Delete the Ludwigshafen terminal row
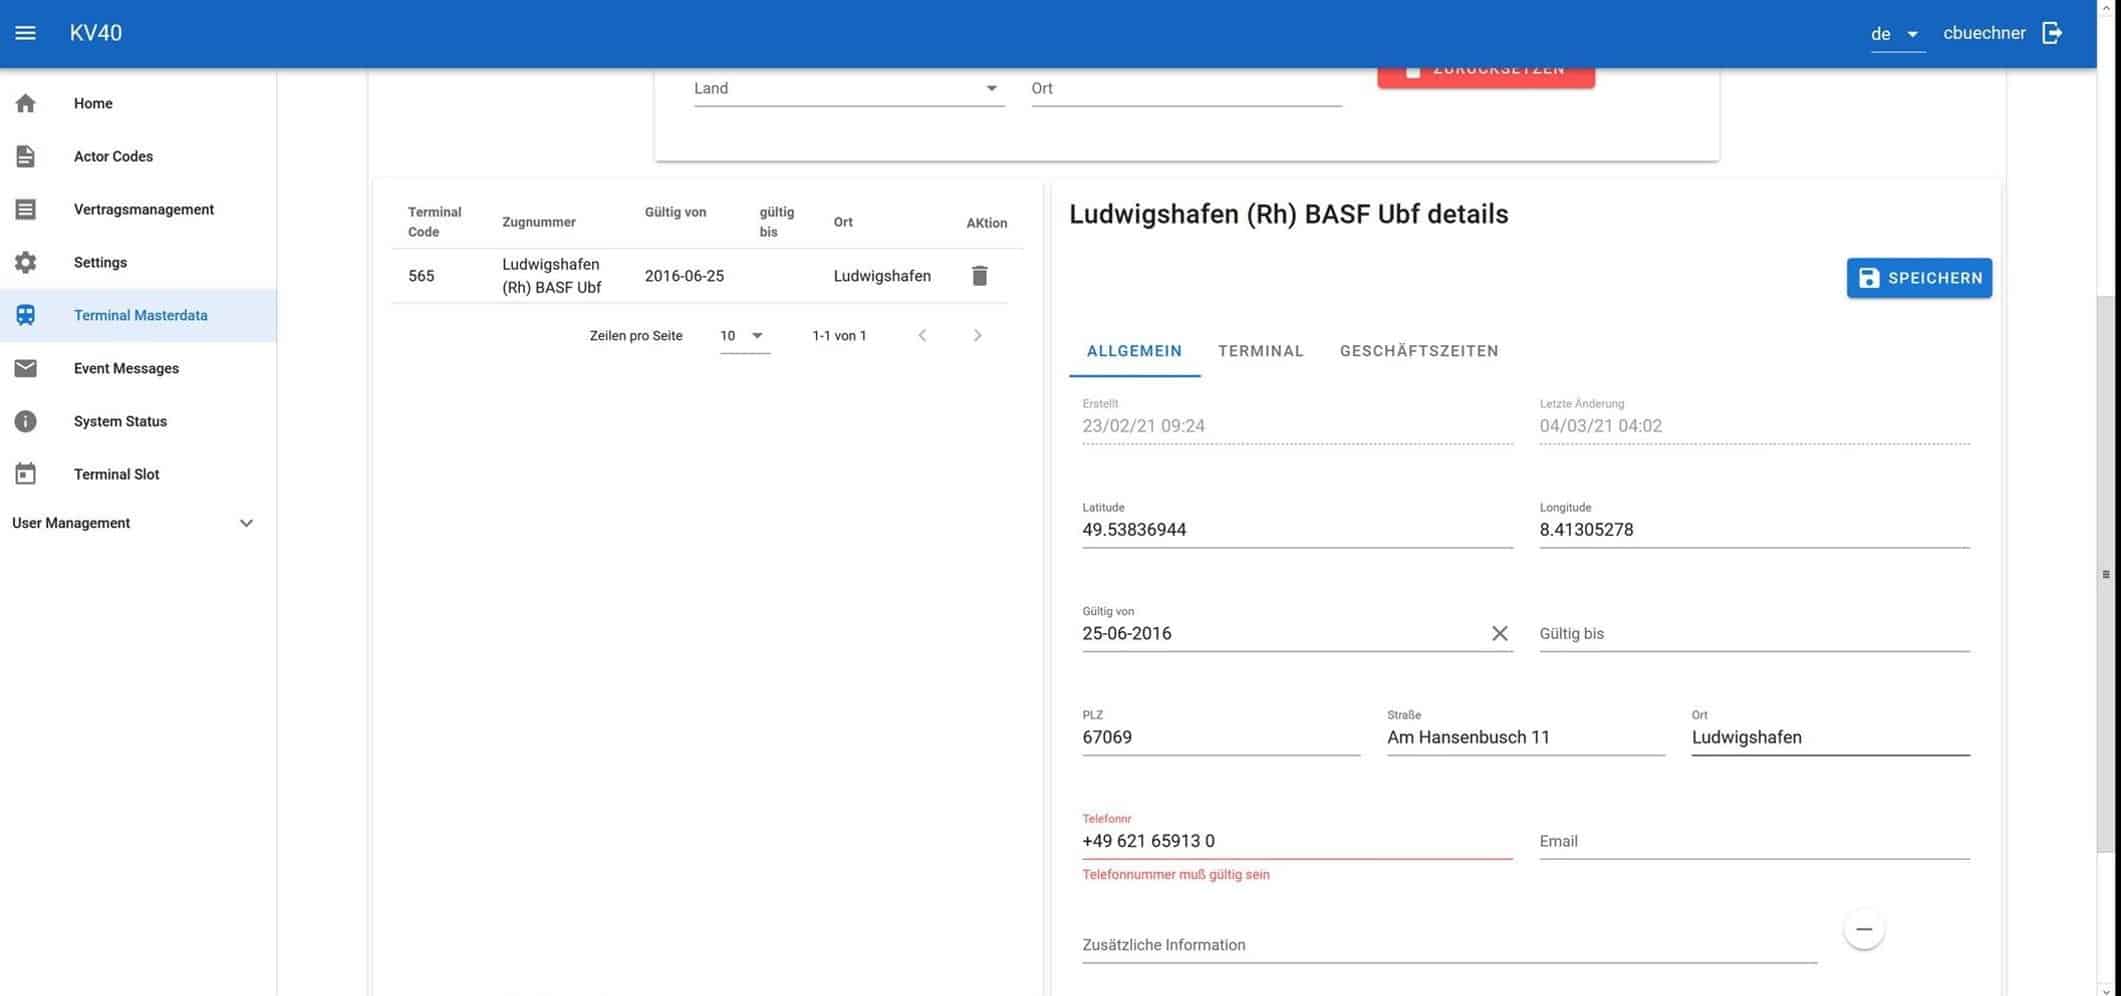 coord(979,276)
